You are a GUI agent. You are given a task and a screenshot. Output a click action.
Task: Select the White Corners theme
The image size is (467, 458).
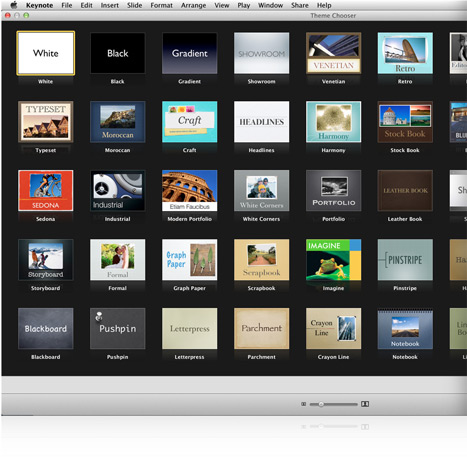[262, 191]
